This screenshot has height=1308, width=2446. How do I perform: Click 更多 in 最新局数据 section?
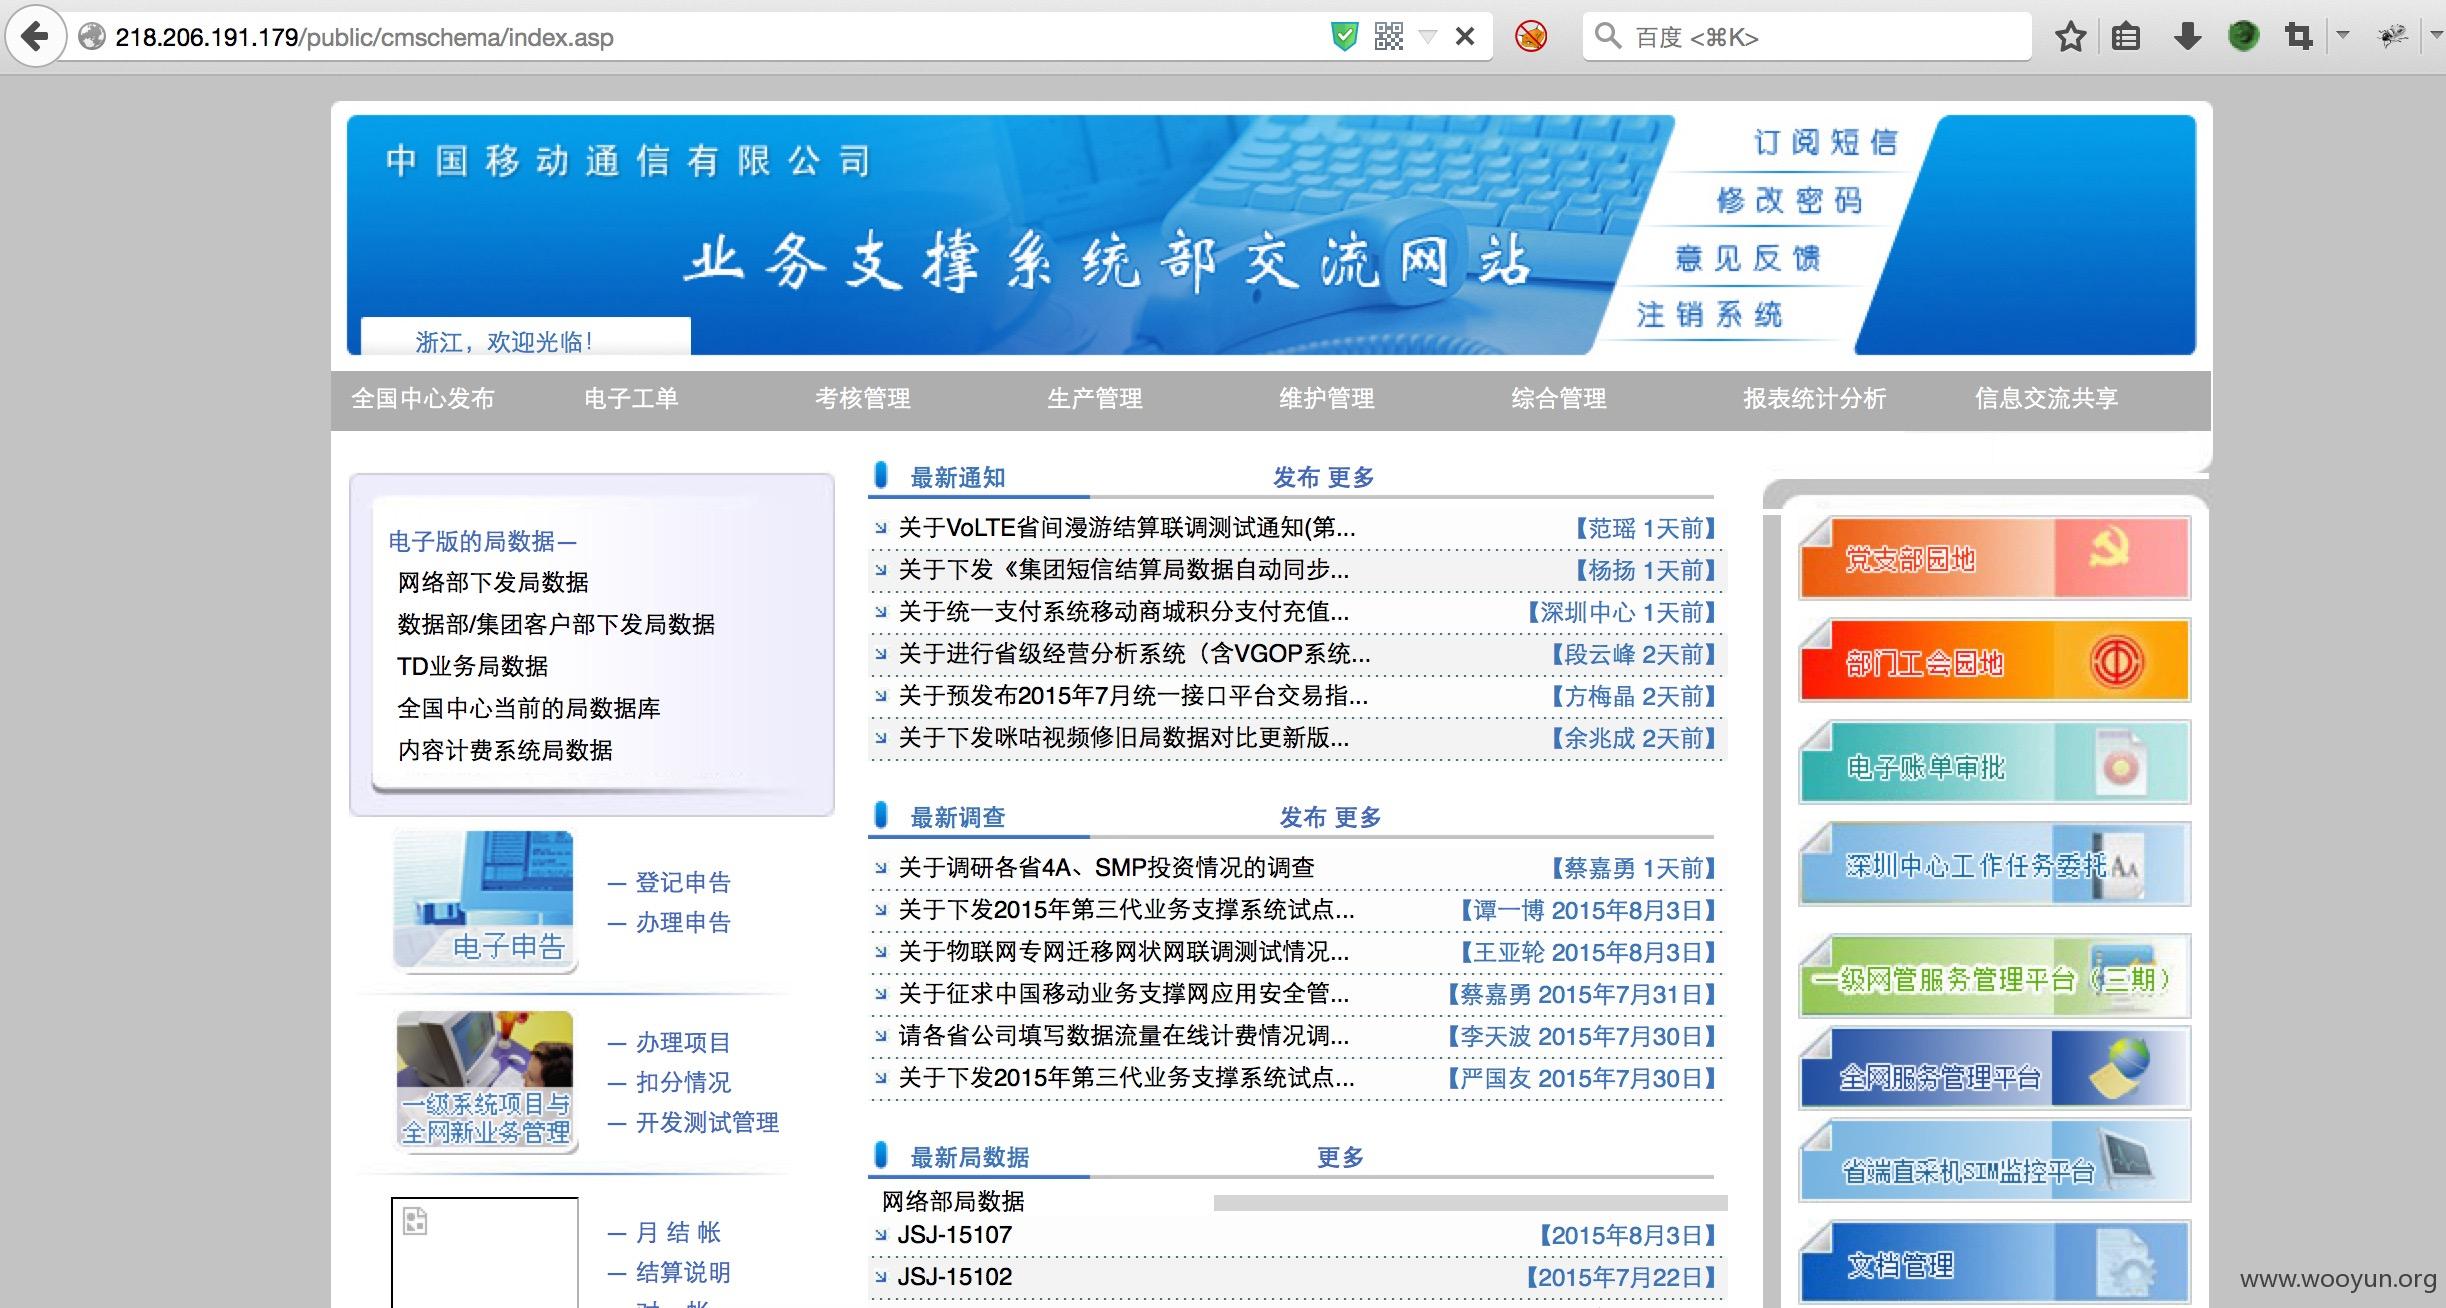pos(1341,1157)
